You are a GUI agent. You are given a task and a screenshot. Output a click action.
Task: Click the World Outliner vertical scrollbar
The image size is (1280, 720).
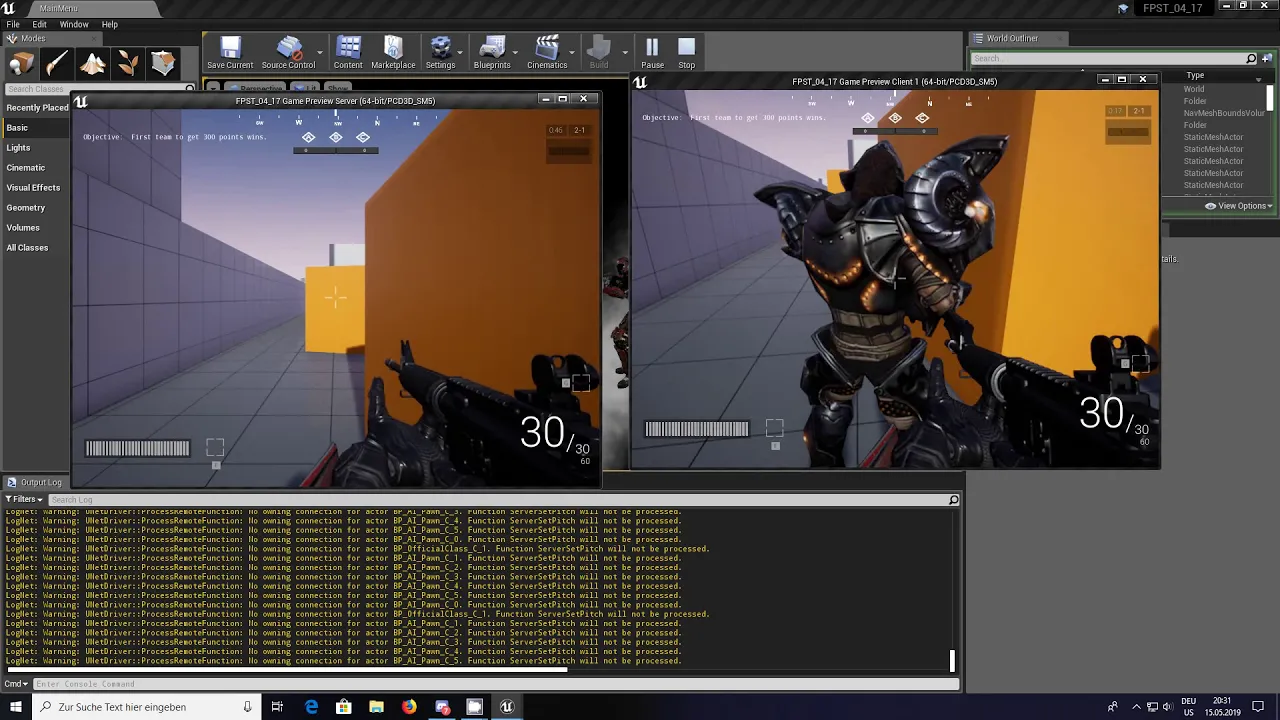1270,97
